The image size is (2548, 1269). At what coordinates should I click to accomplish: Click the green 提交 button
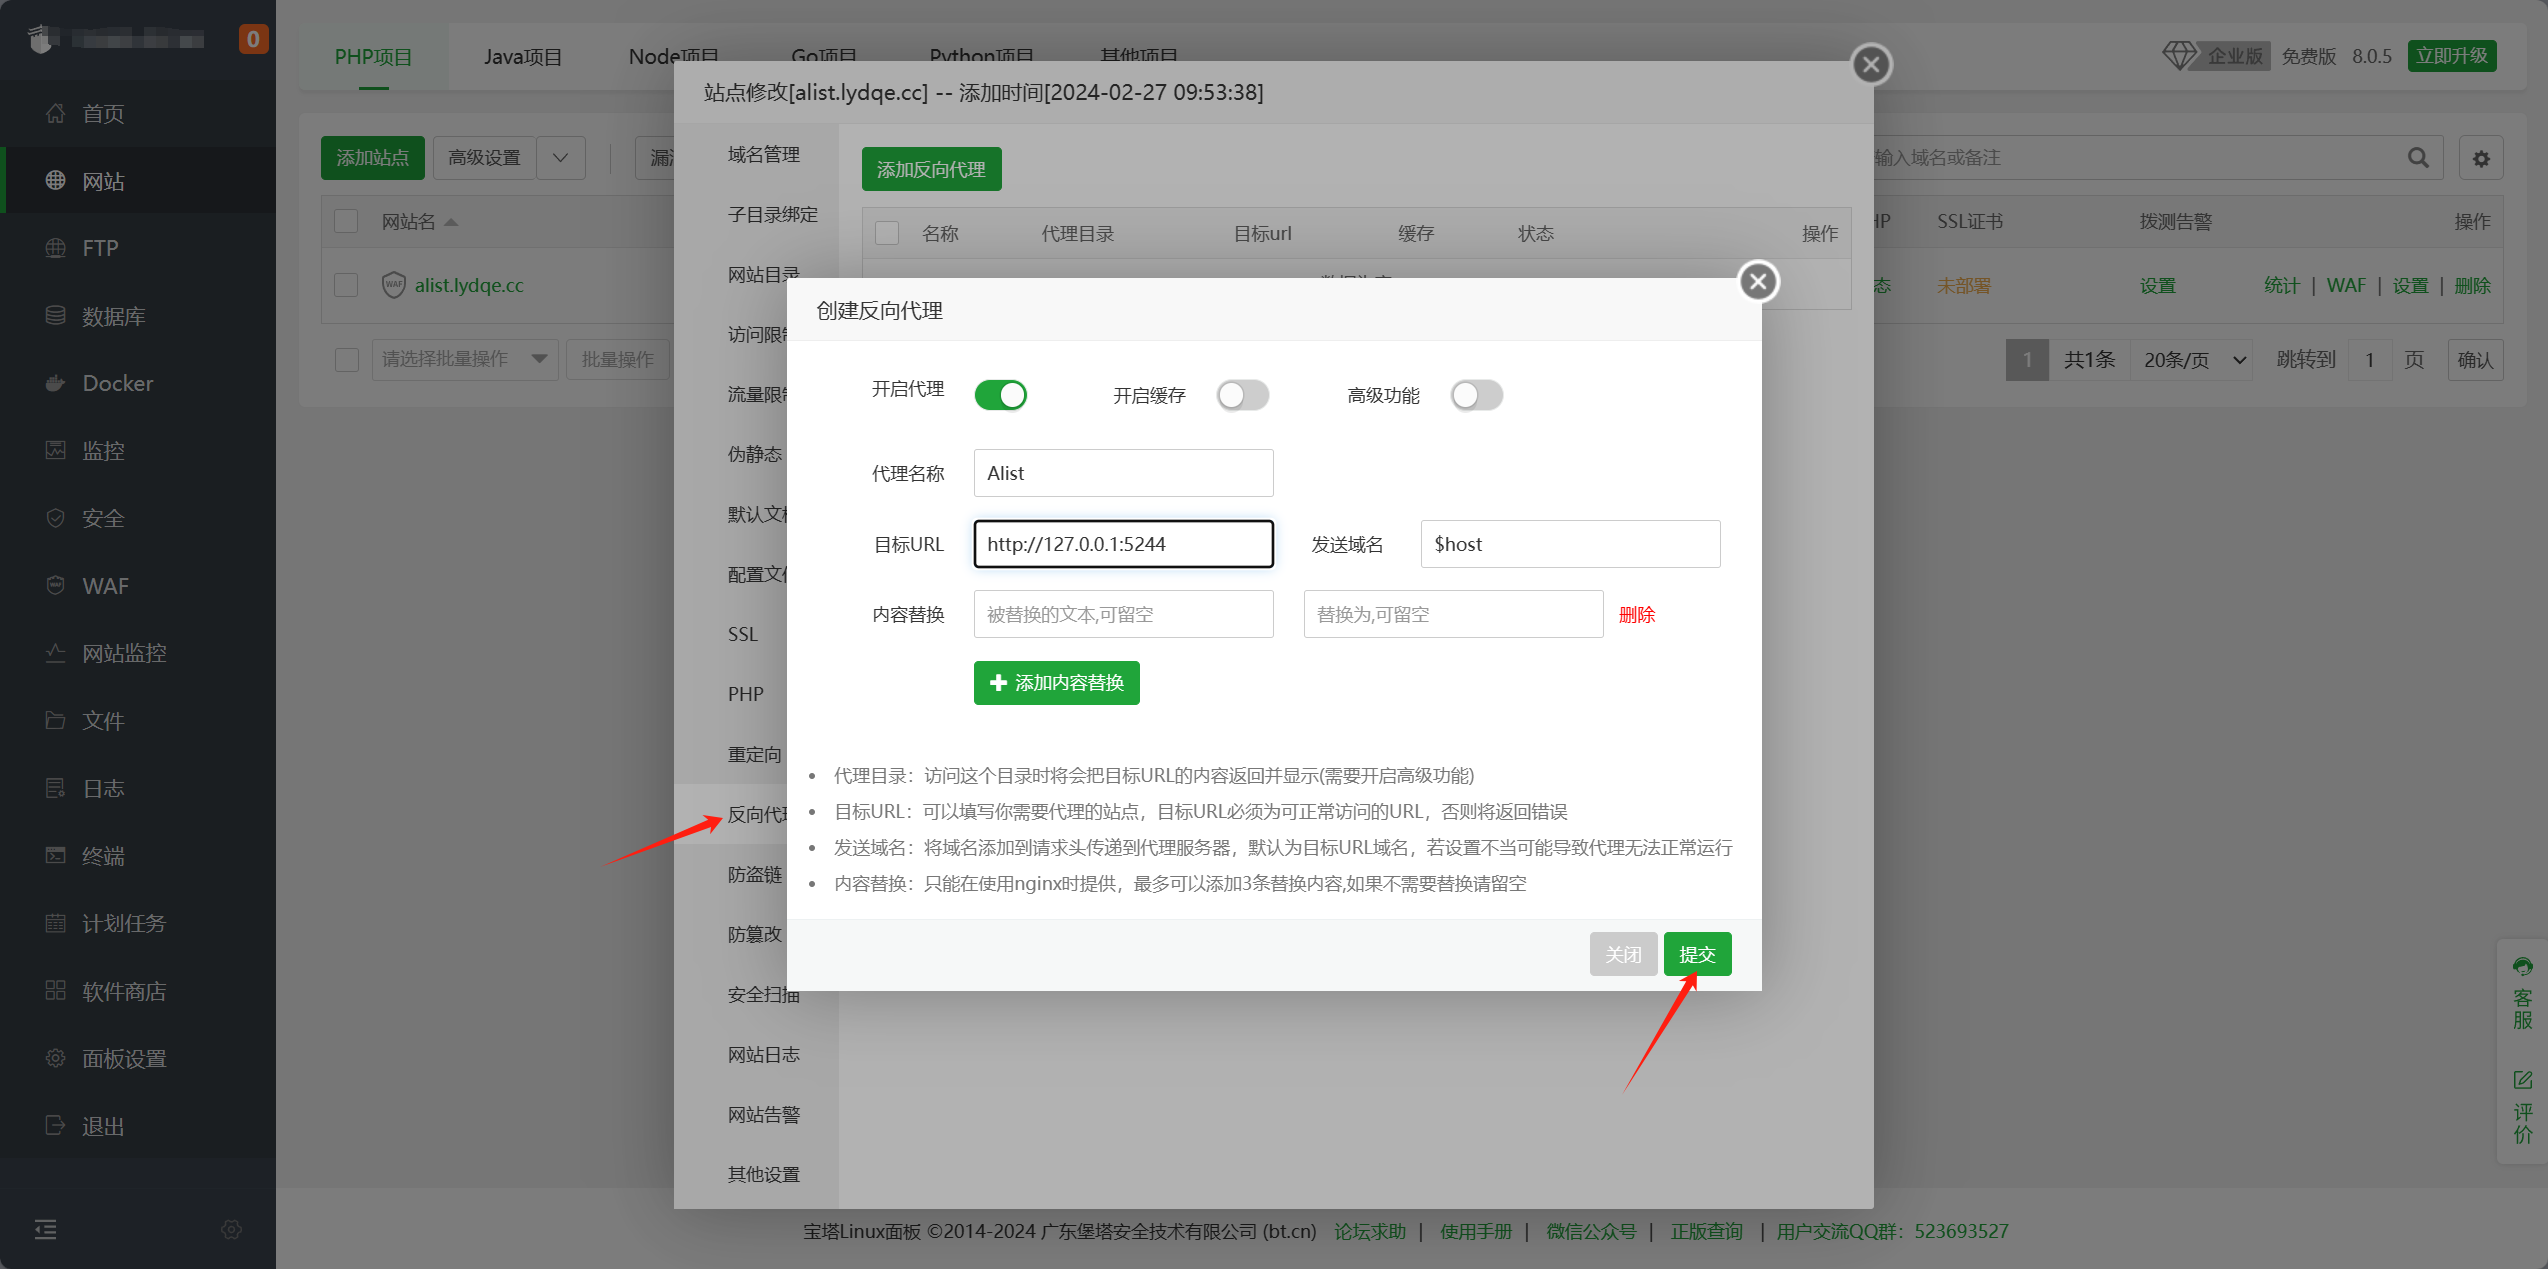(x=1697, y=954)
